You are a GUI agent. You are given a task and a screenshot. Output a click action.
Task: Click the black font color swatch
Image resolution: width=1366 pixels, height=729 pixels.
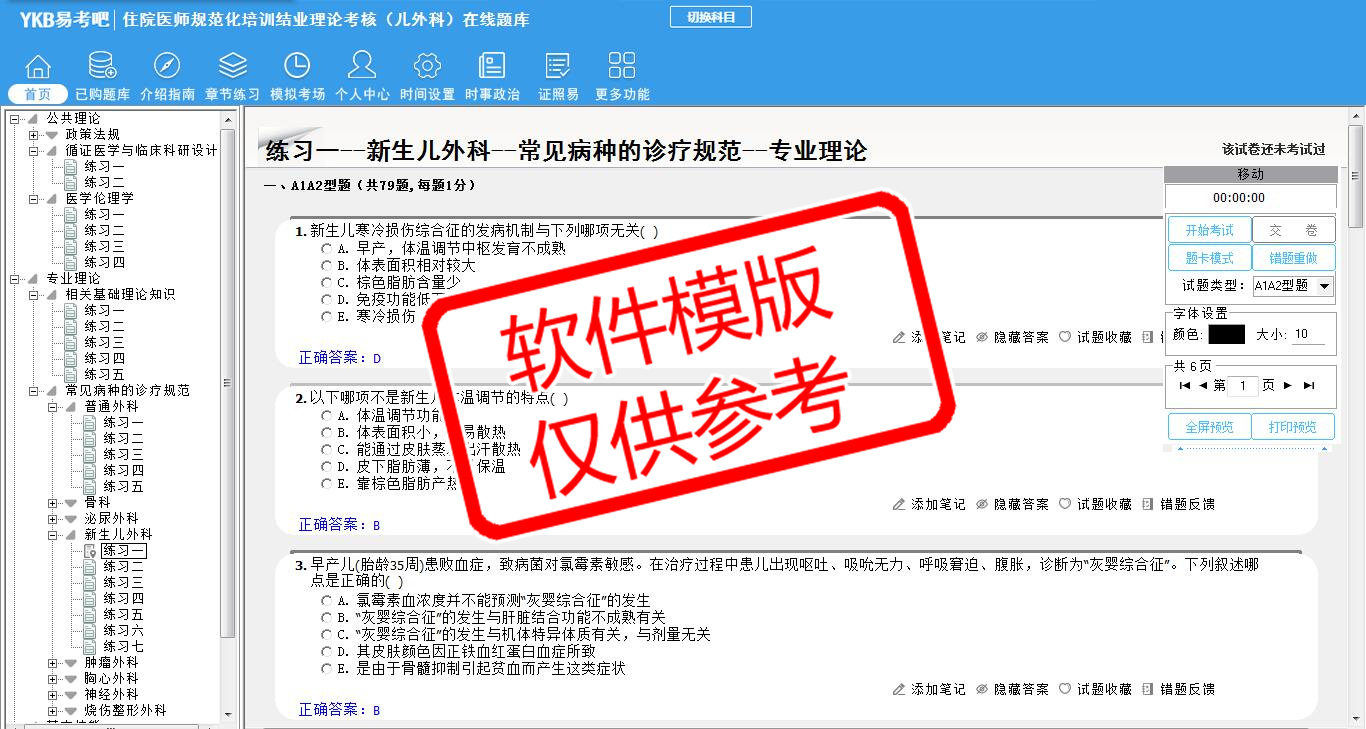(x=1226, y=335)
